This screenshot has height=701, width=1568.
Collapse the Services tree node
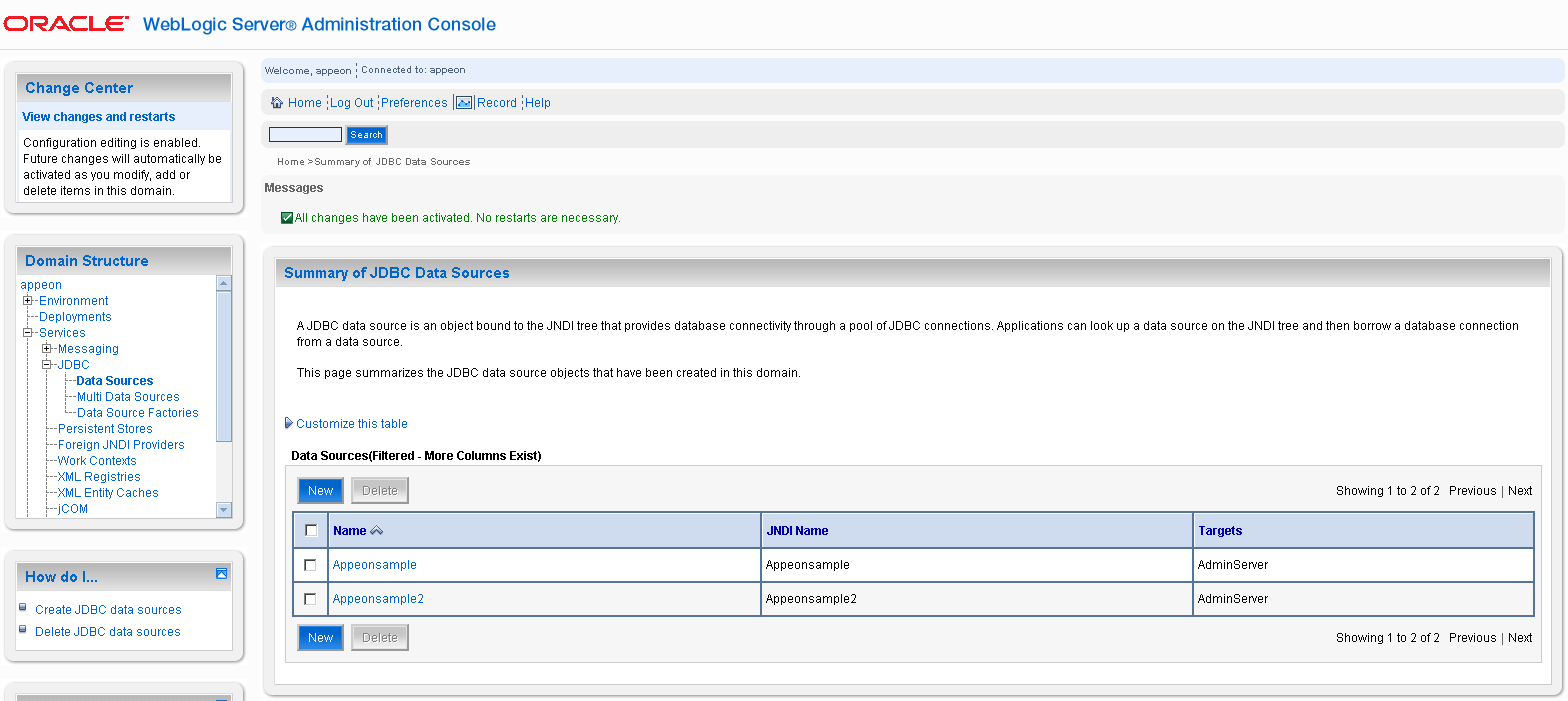[x=28, y=332]
